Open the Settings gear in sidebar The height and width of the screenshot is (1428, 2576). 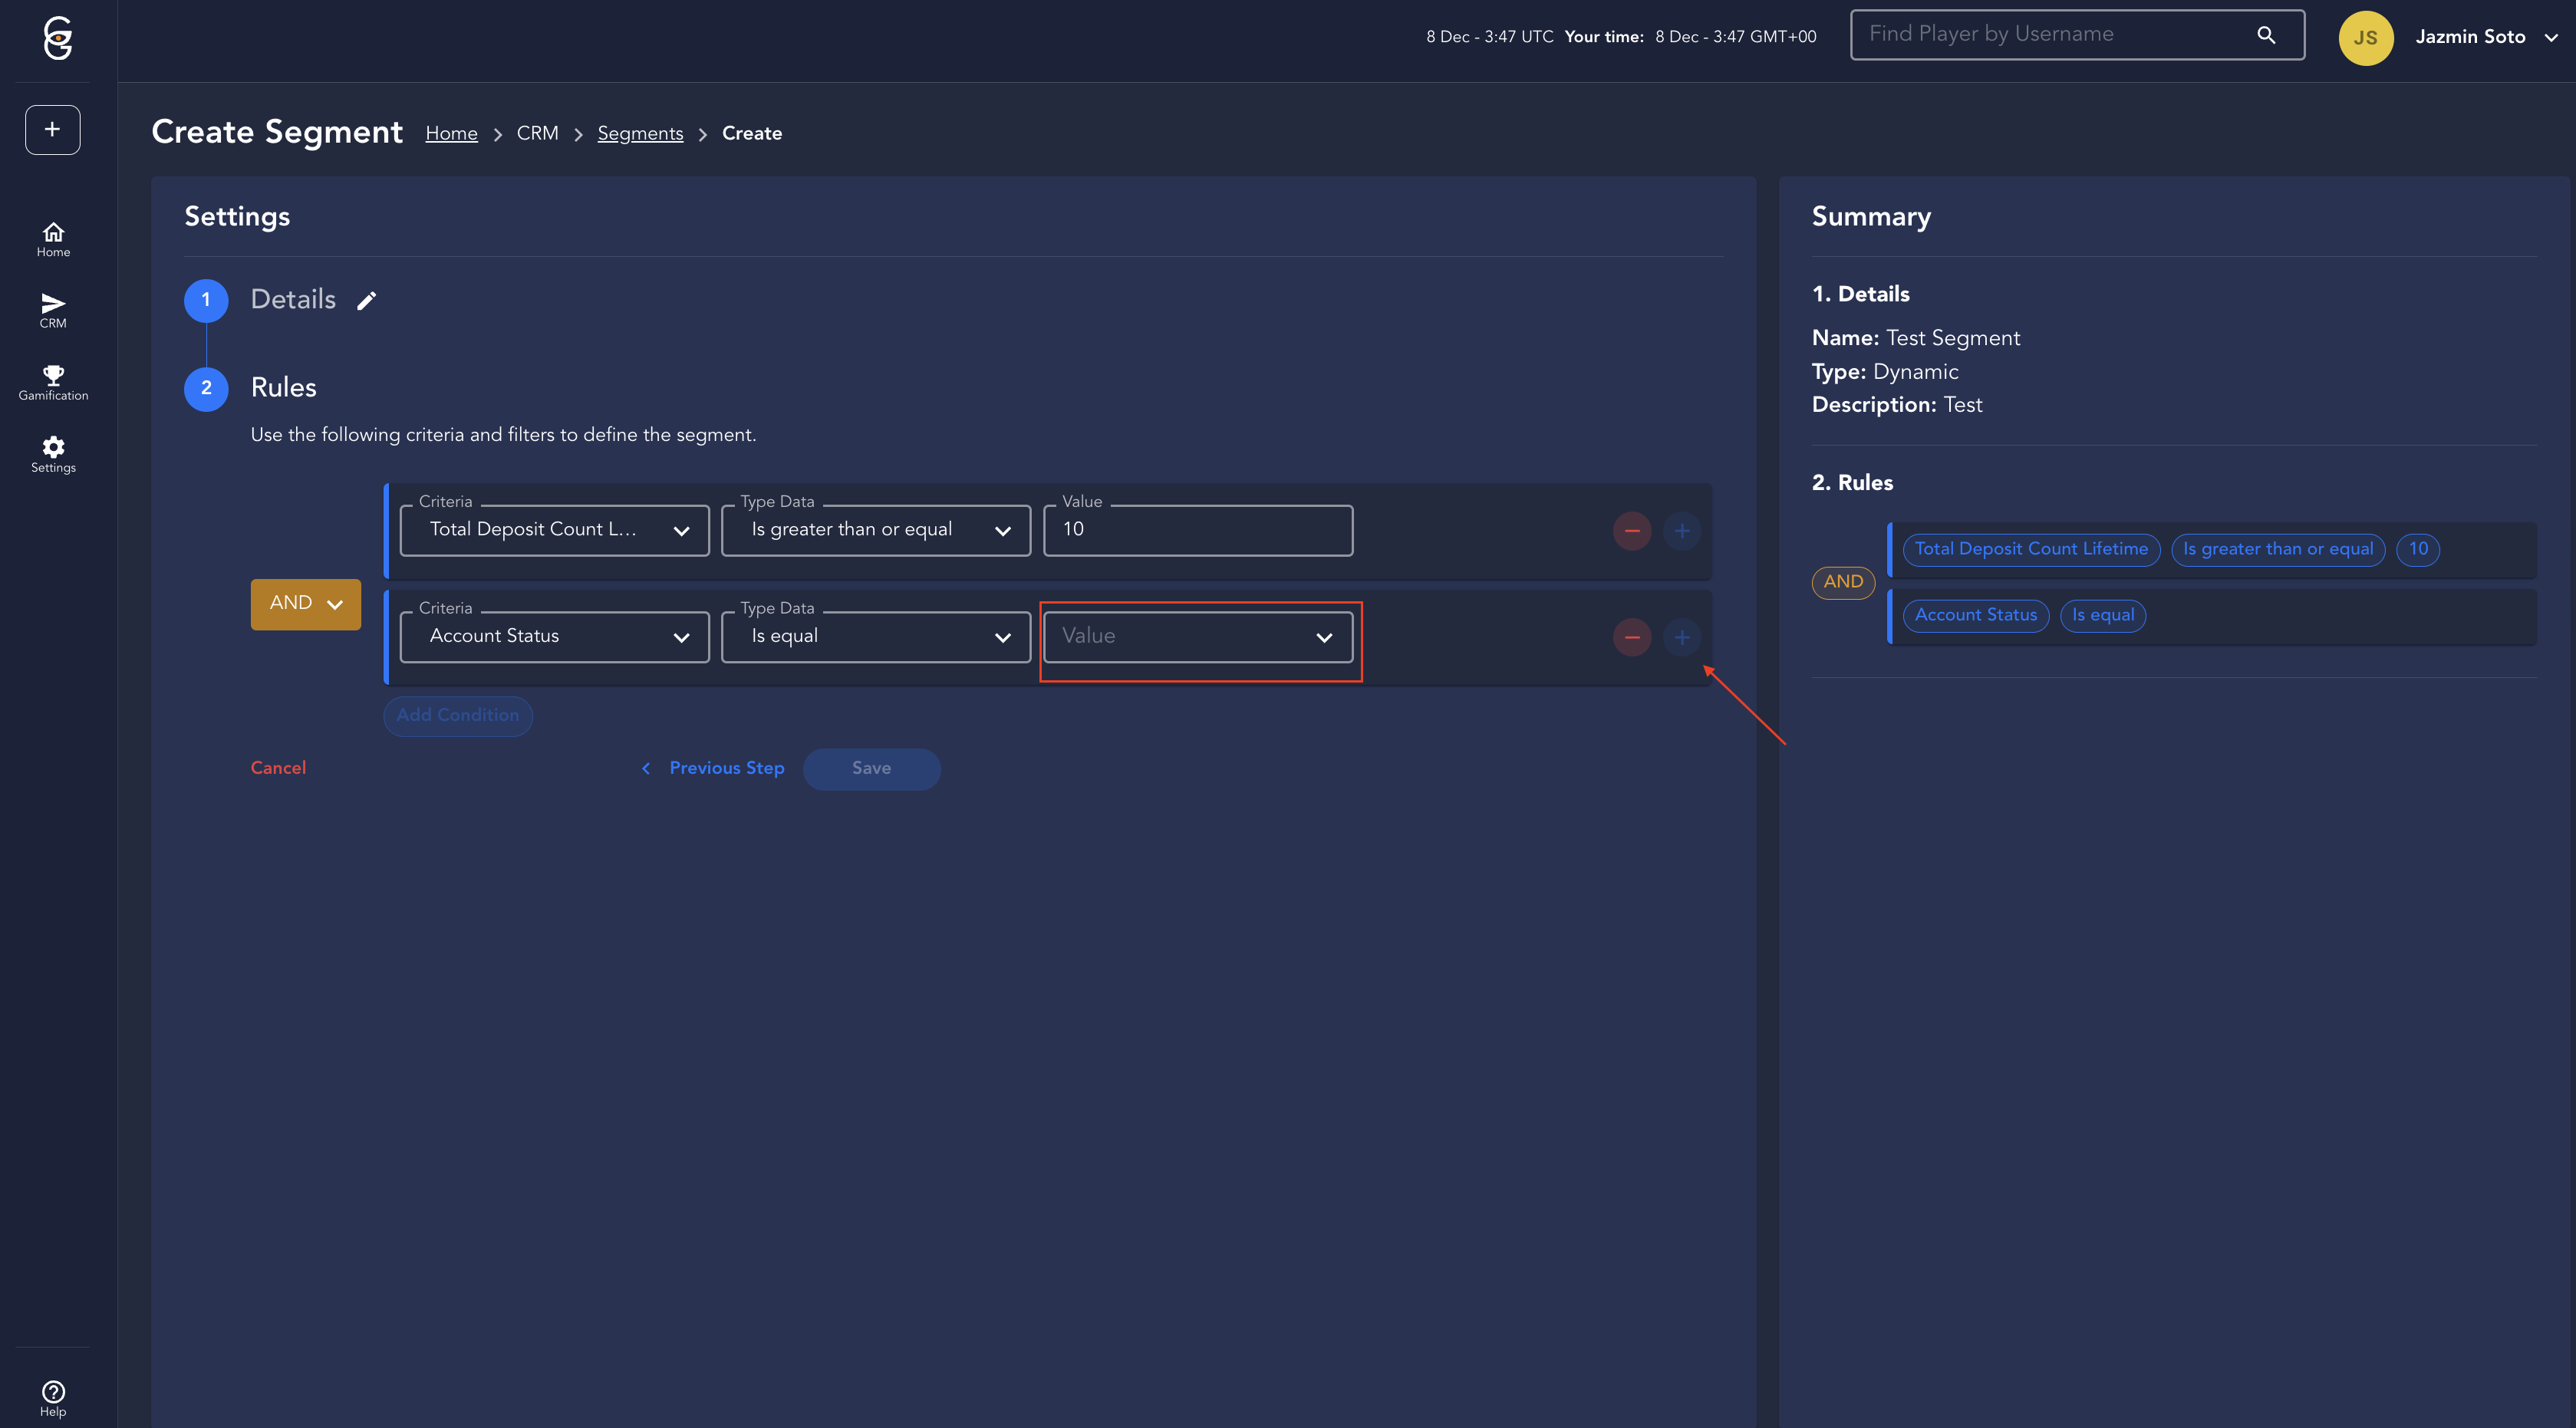pos(53,454)
